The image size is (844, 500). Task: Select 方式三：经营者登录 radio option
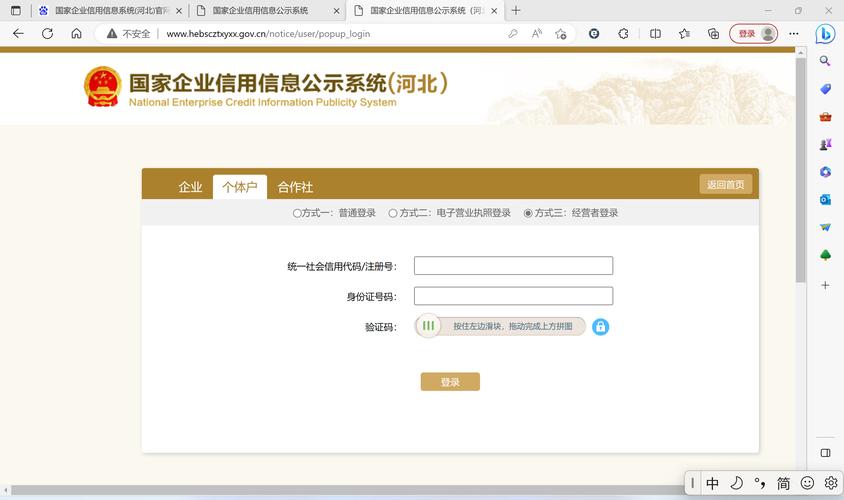[x=528, y=214]
